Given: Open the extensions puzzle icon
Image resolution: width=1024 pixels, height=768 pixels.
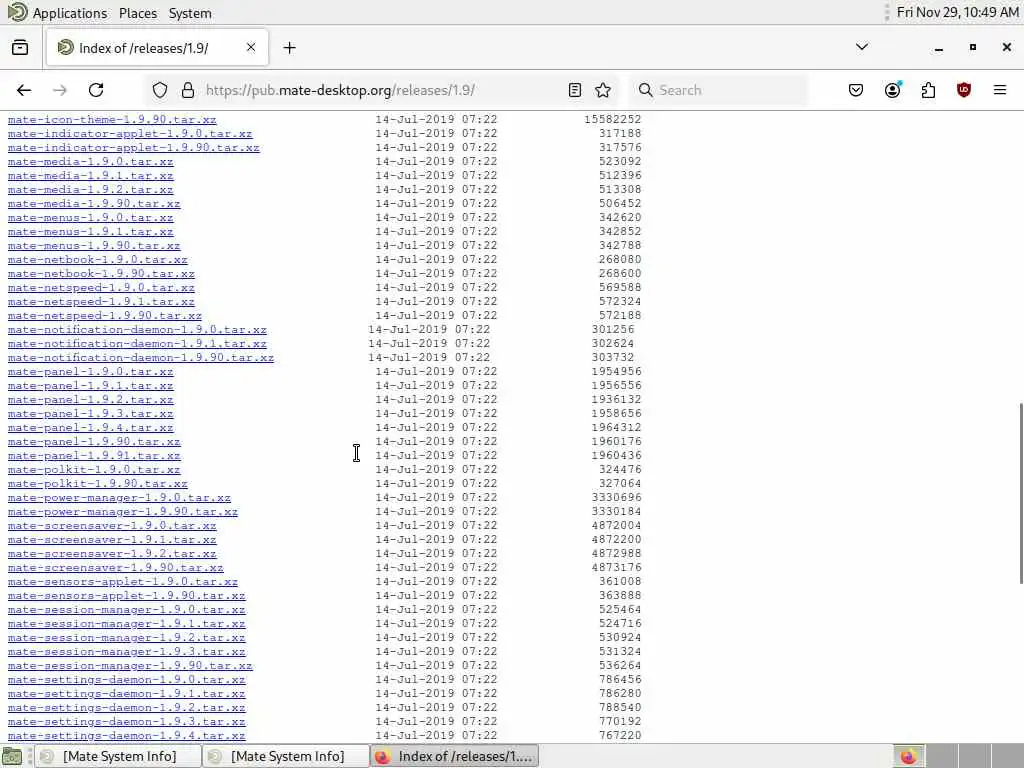Looking at the screenshot, I should [928, 90].
